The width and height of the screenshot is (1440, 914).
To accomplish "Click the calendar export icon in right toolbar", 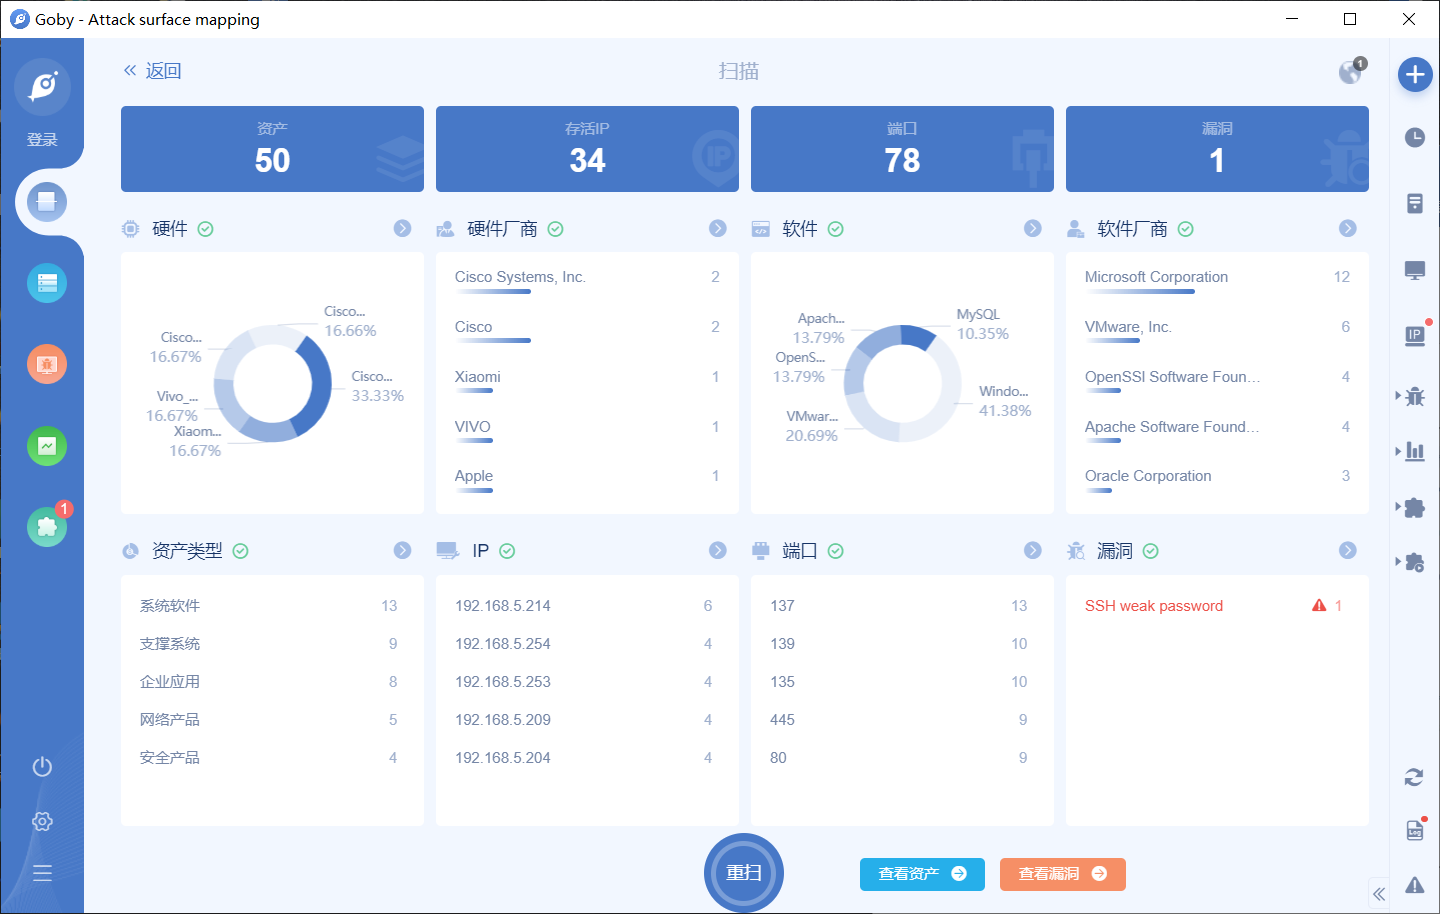I will 1415,830.
